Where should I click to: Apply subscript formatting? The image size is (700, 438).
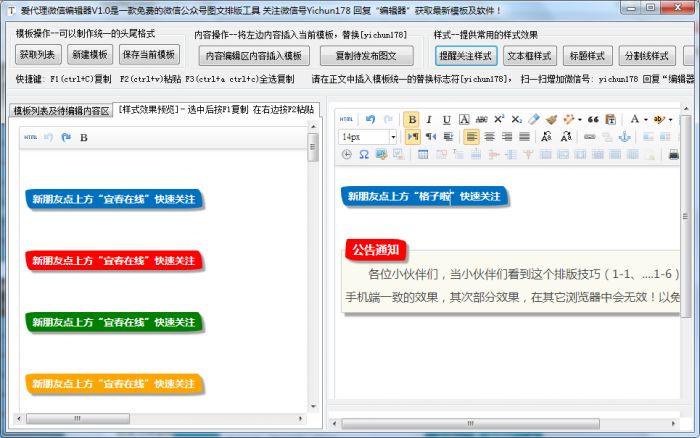pos(517,119)
